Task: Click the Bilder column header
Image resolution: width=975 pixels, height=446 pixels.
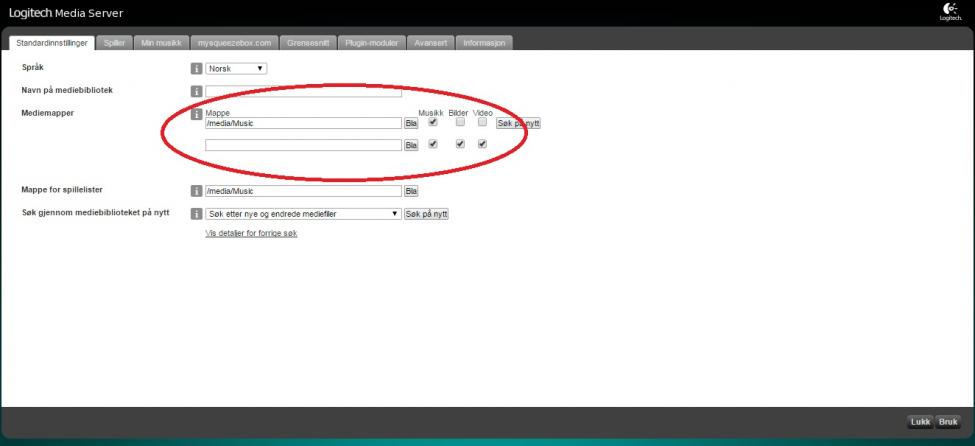Action: [x=458, y=113]
